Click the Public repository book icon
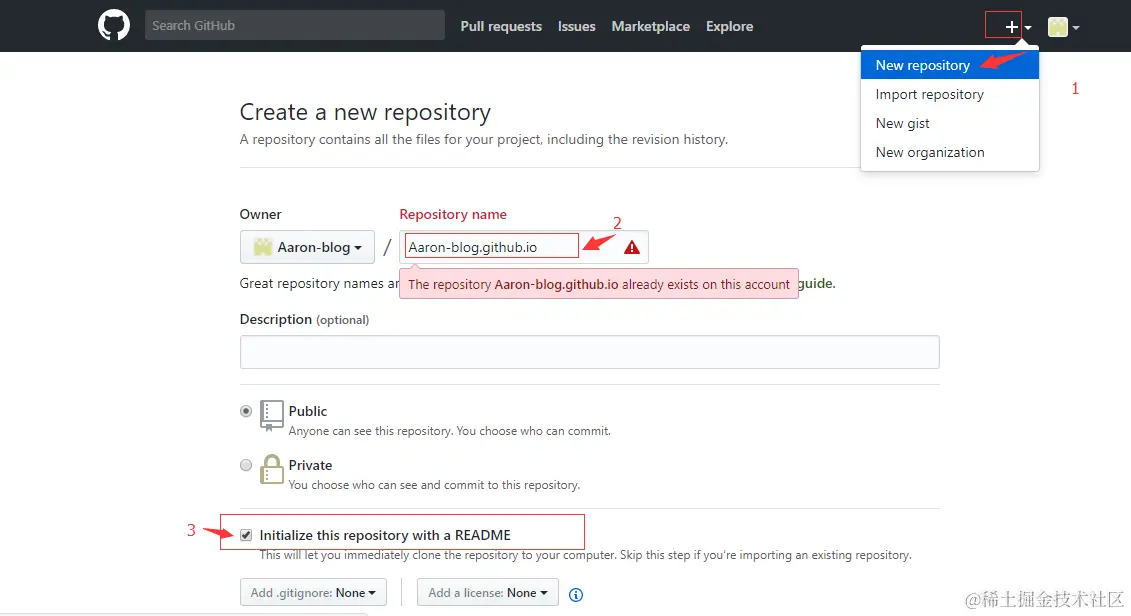1131x616 pixels. coord(271,415)
